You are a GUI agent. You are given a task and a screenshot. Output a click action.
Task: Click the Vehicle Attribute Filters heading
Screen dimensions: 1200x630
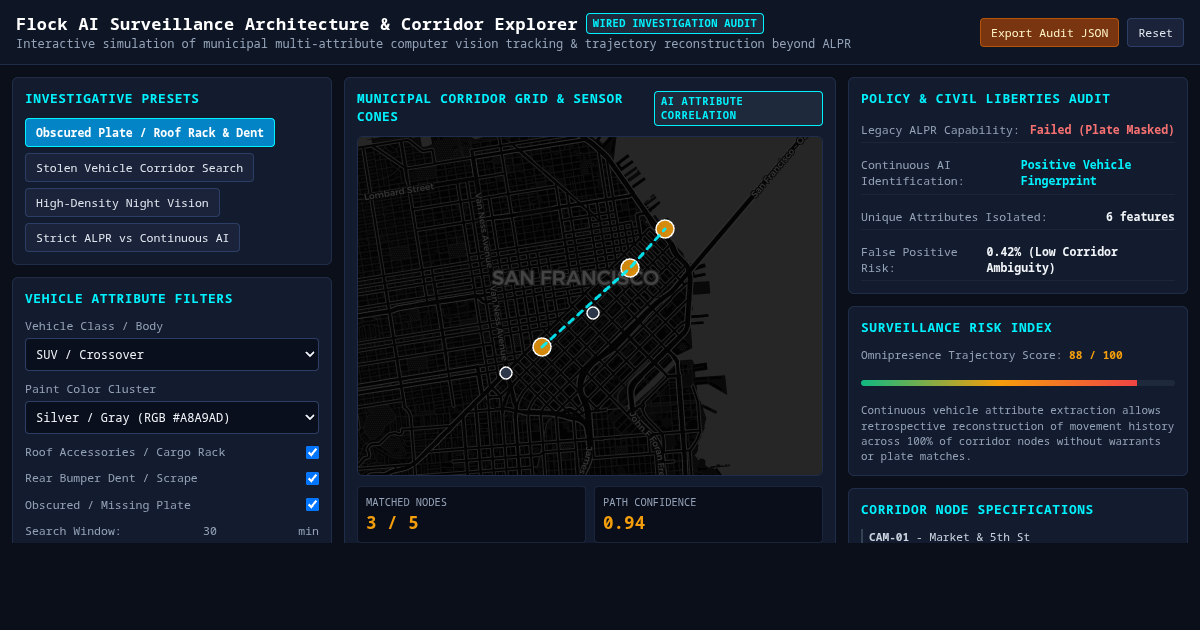tap(129, 299)
